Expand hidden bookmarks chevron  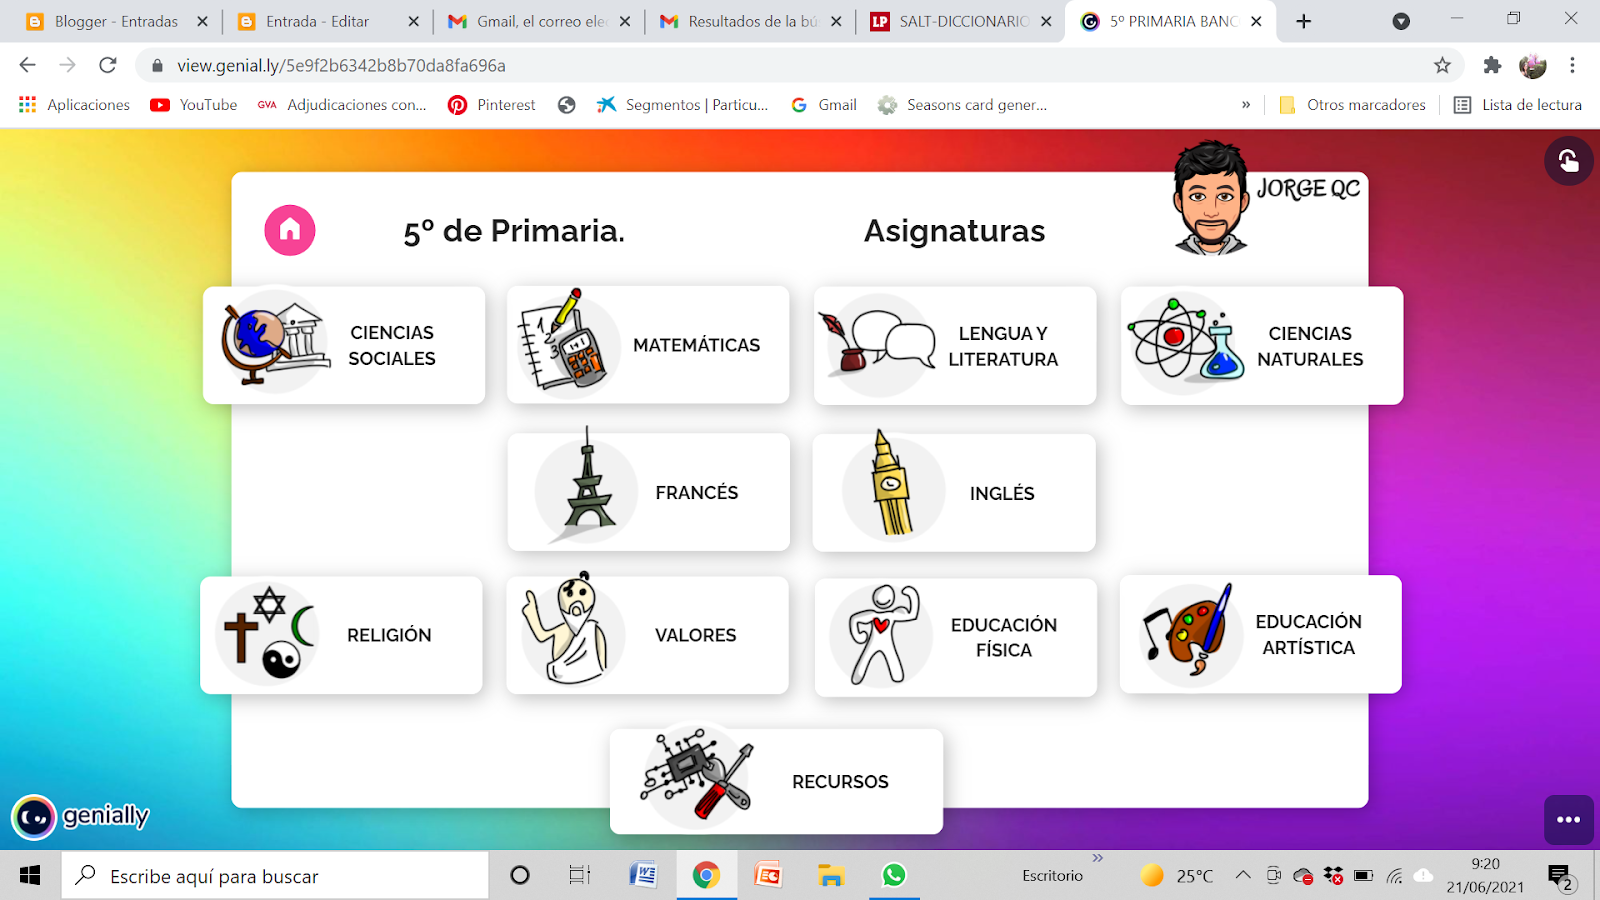[1246, 105]
